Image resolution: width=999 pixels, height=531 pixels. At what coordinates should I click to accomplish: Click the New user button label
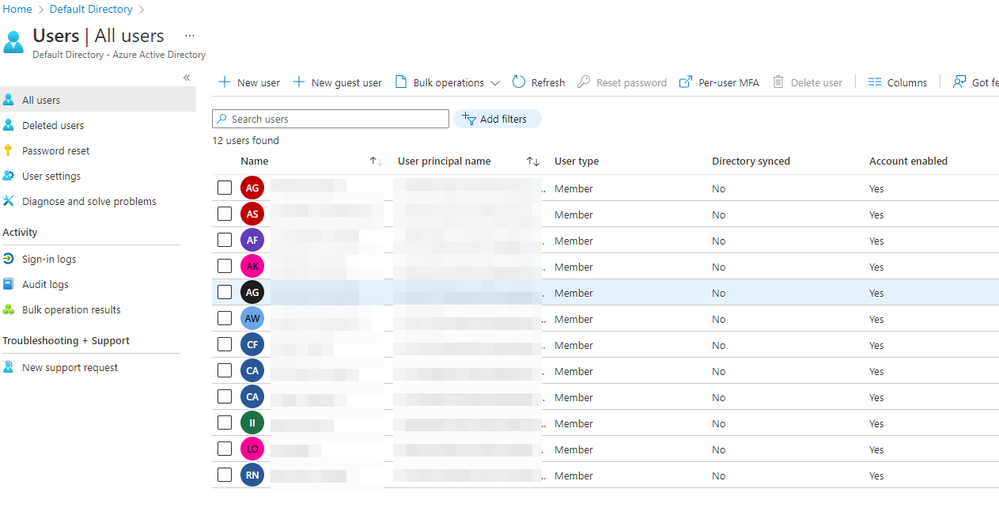pos(259,82)
